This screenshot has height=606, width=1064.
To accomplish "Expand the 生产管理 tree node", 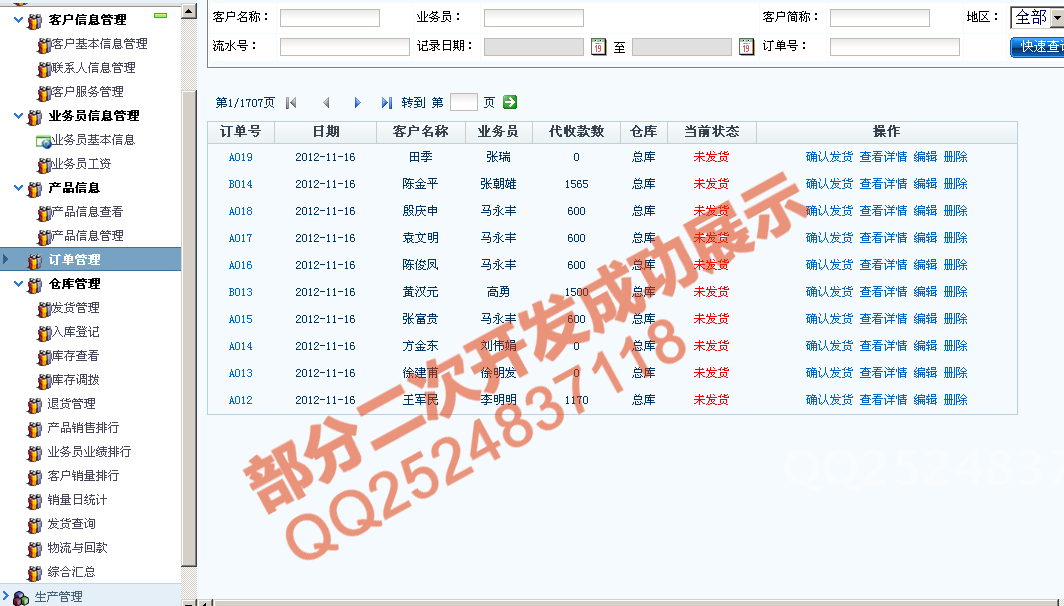I will click(x=6, y=597).
